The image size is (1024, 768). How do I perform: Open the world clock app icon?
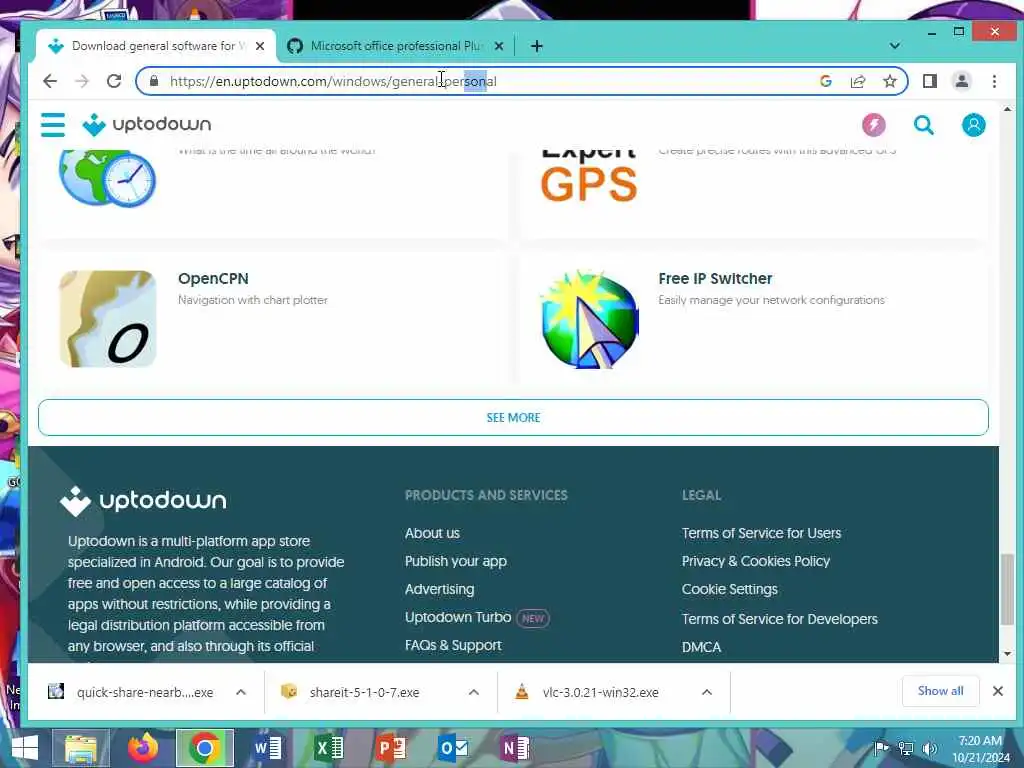pyautogui.click(x=108, y=178)
